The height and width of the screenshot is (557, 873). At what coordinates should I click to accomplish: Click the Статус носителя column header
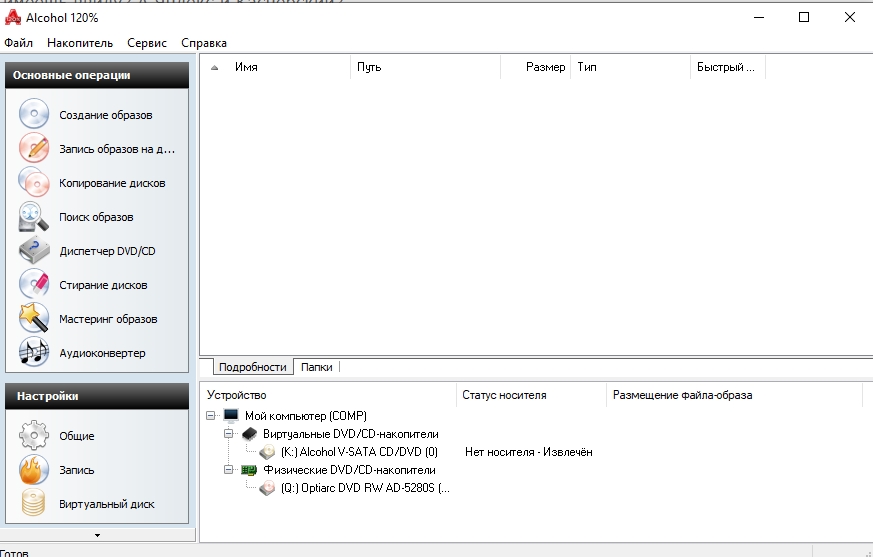(x=531, y=395)
